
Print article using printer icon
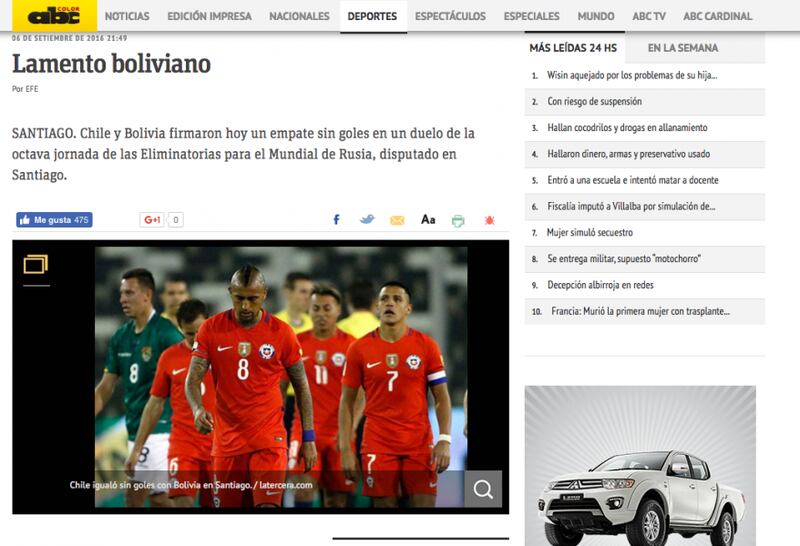tap(458, 220)
